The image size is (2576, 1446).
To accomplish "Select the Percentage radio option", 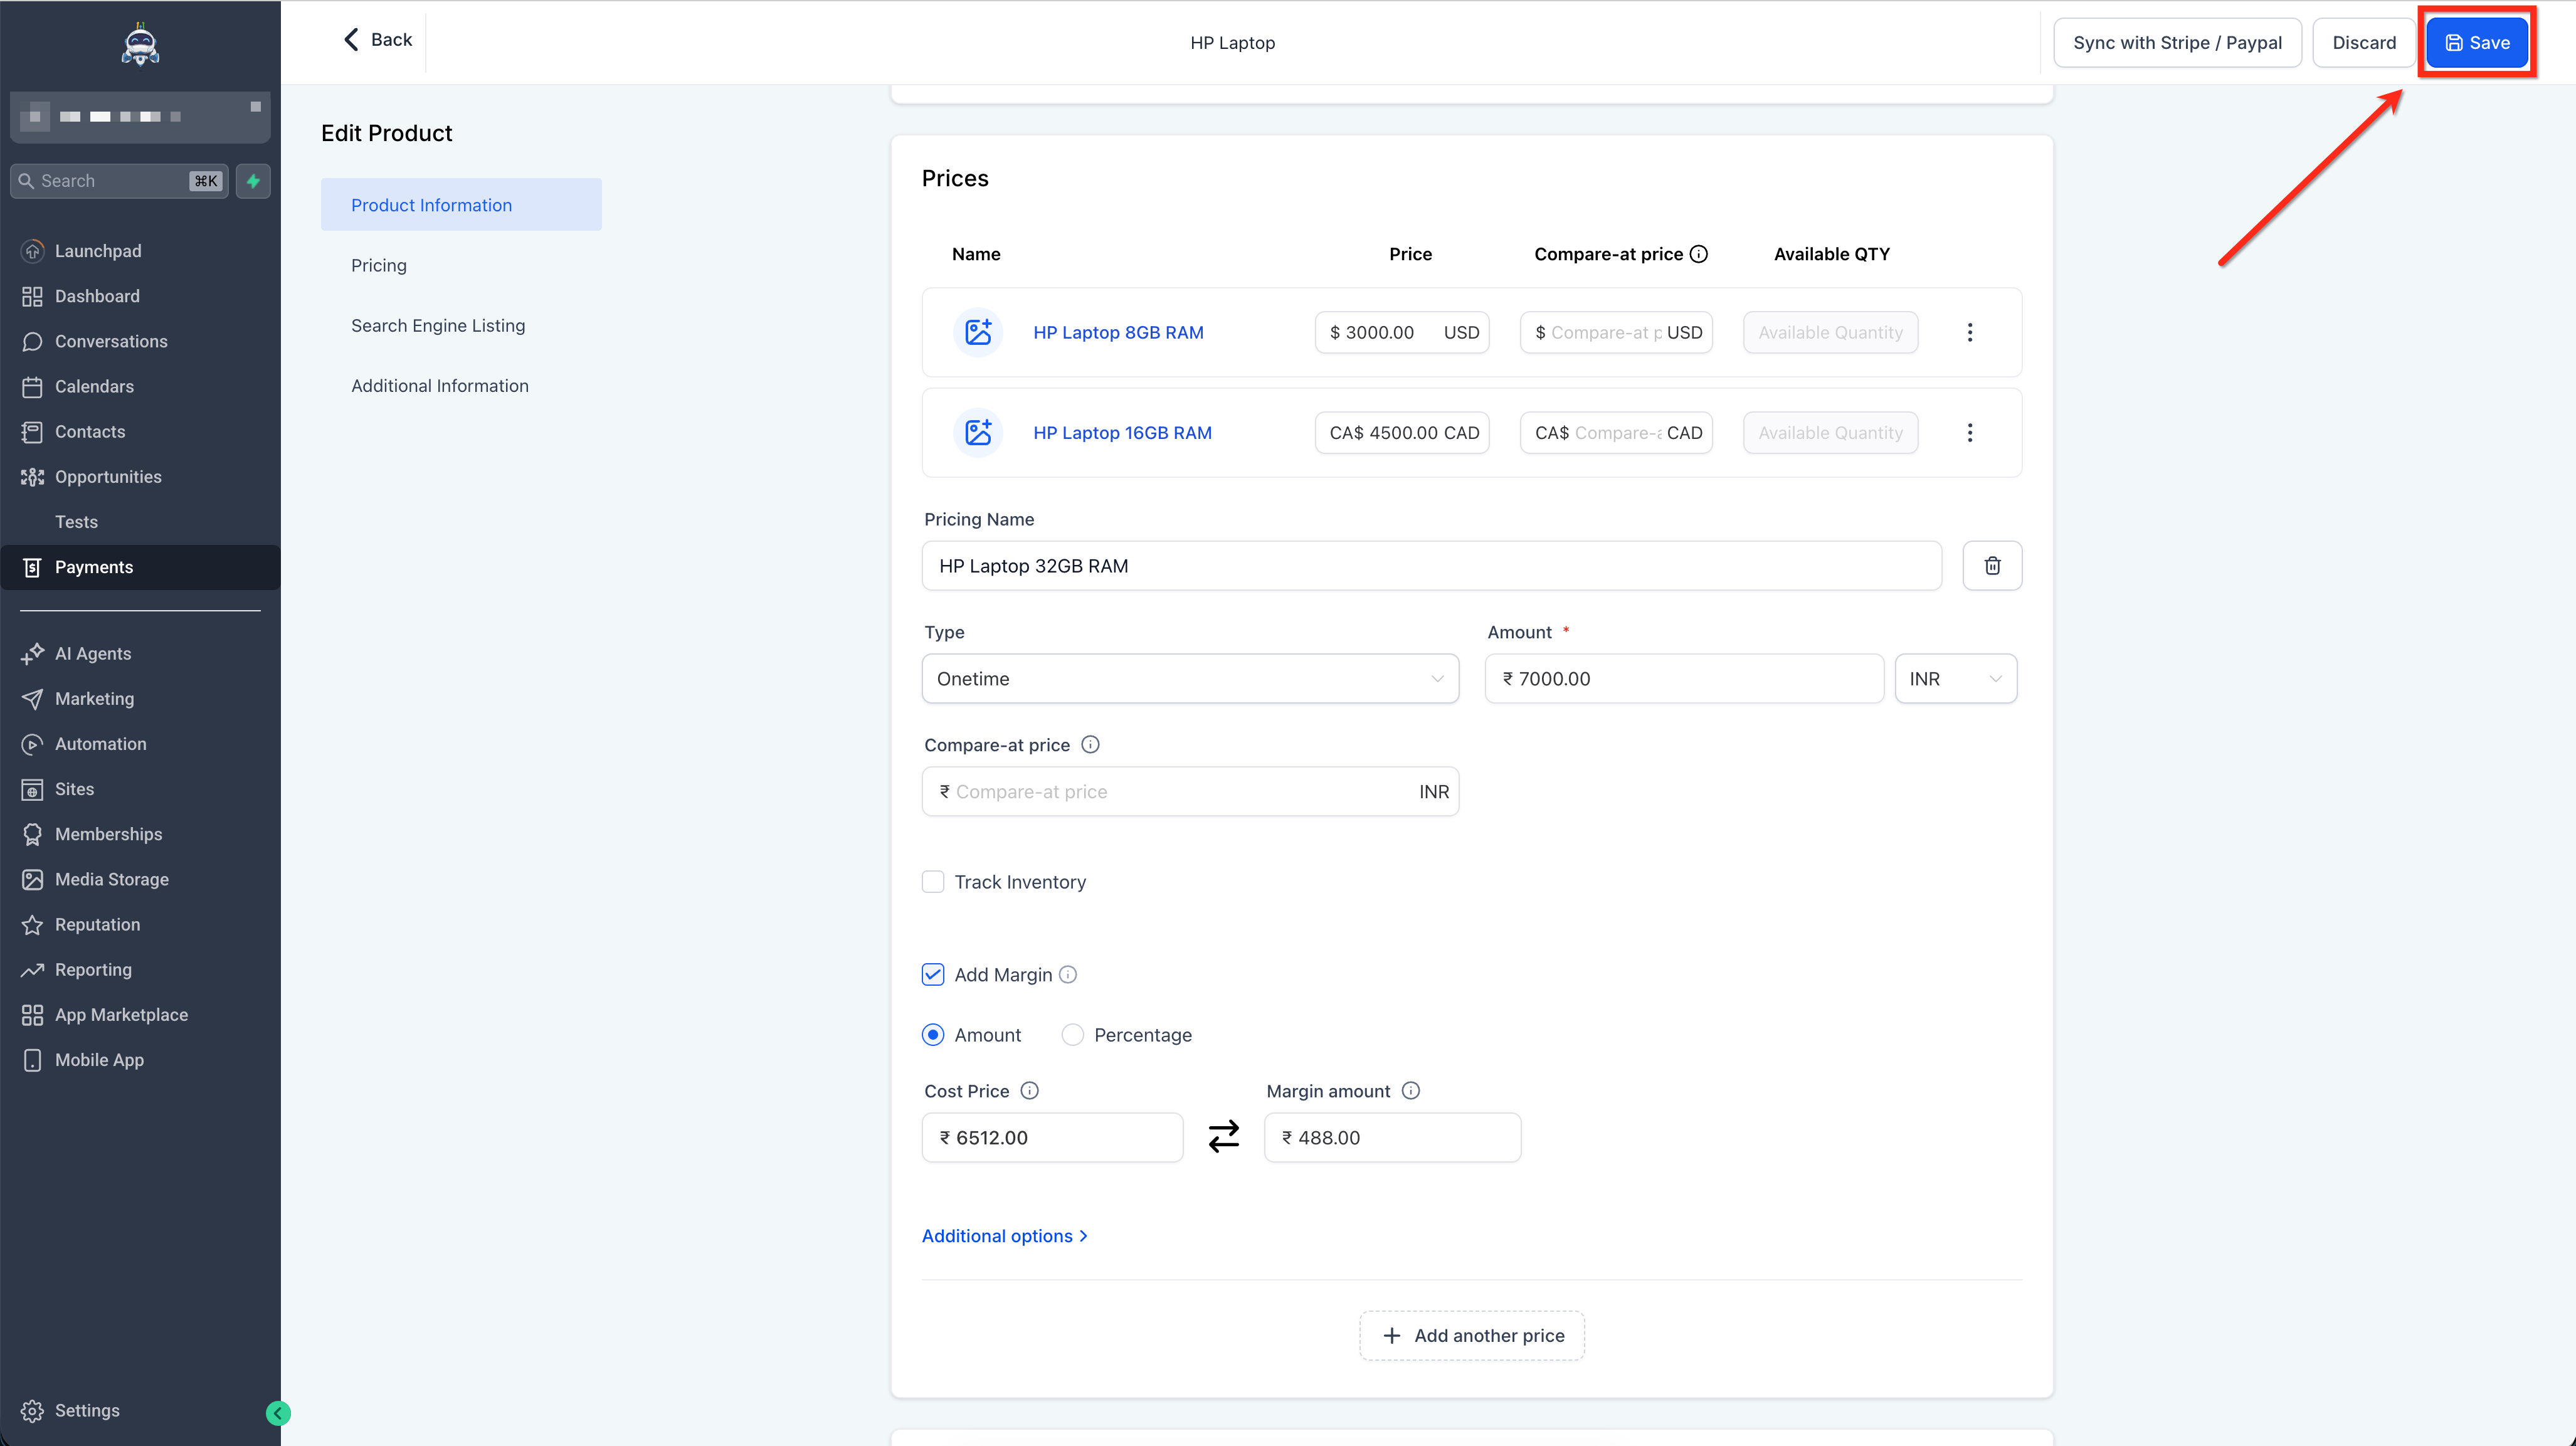I will point(1072,1035).
